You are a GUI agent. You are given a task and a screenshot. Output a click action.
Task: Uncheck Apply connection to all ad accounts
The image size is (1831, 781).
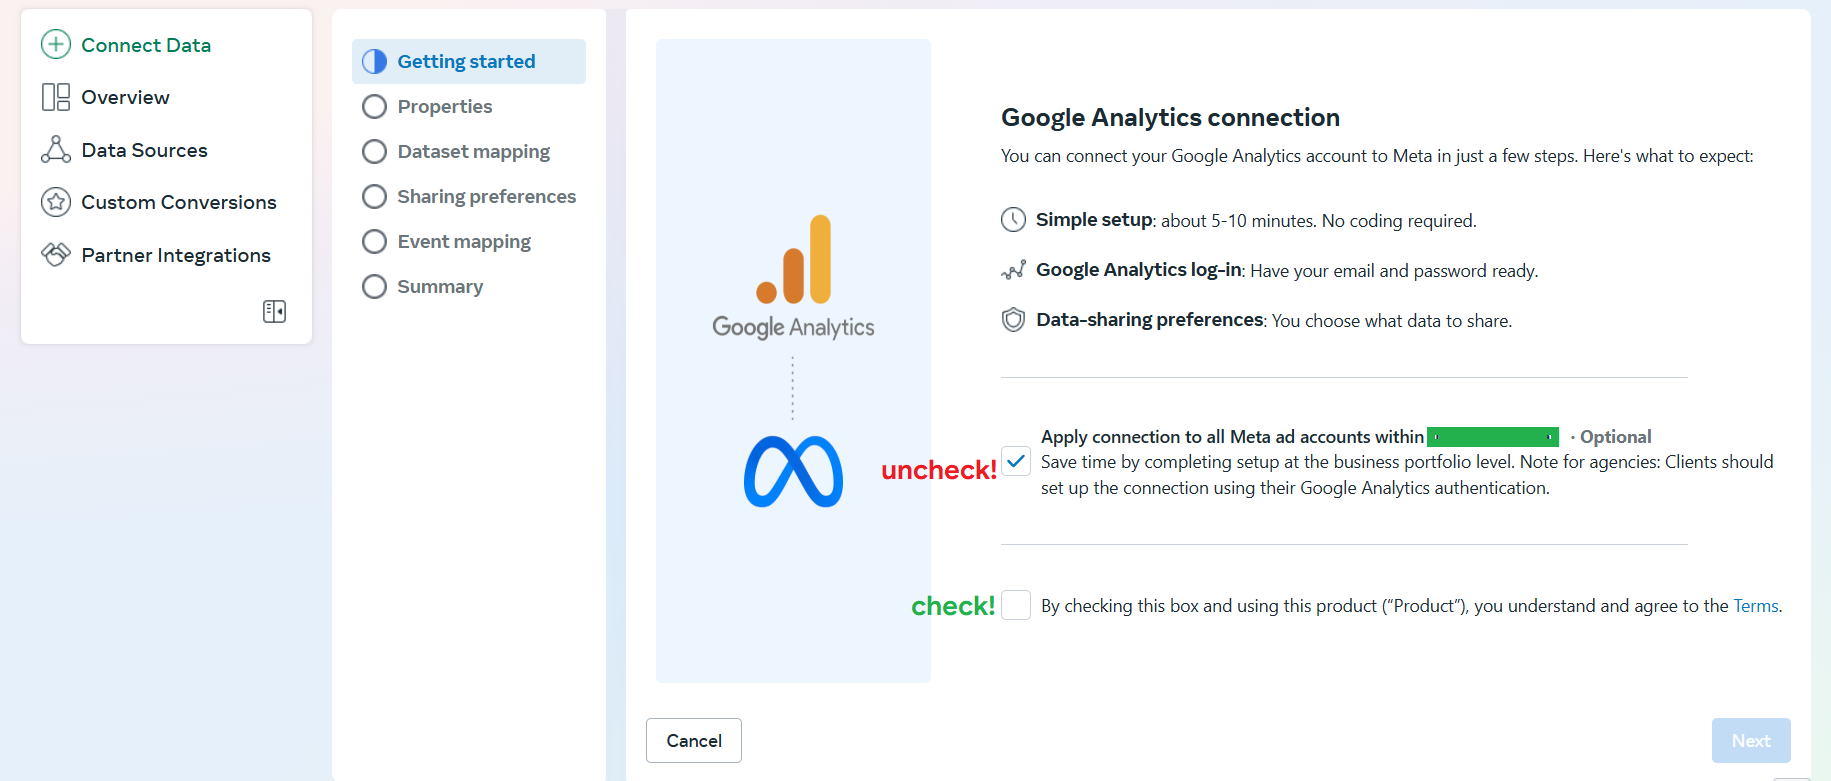click(x=1016, y=461)
